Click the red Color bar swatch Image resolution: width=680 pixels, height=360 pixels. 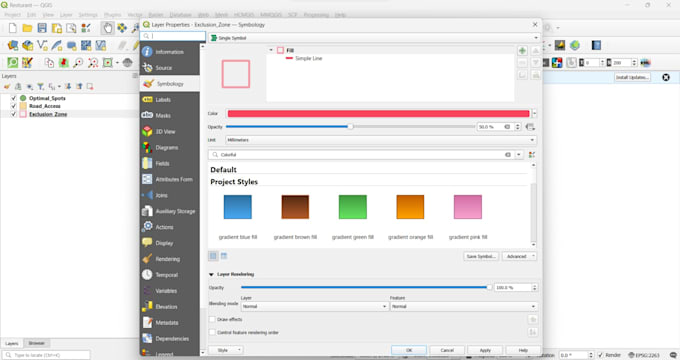(x=379, y=114)
